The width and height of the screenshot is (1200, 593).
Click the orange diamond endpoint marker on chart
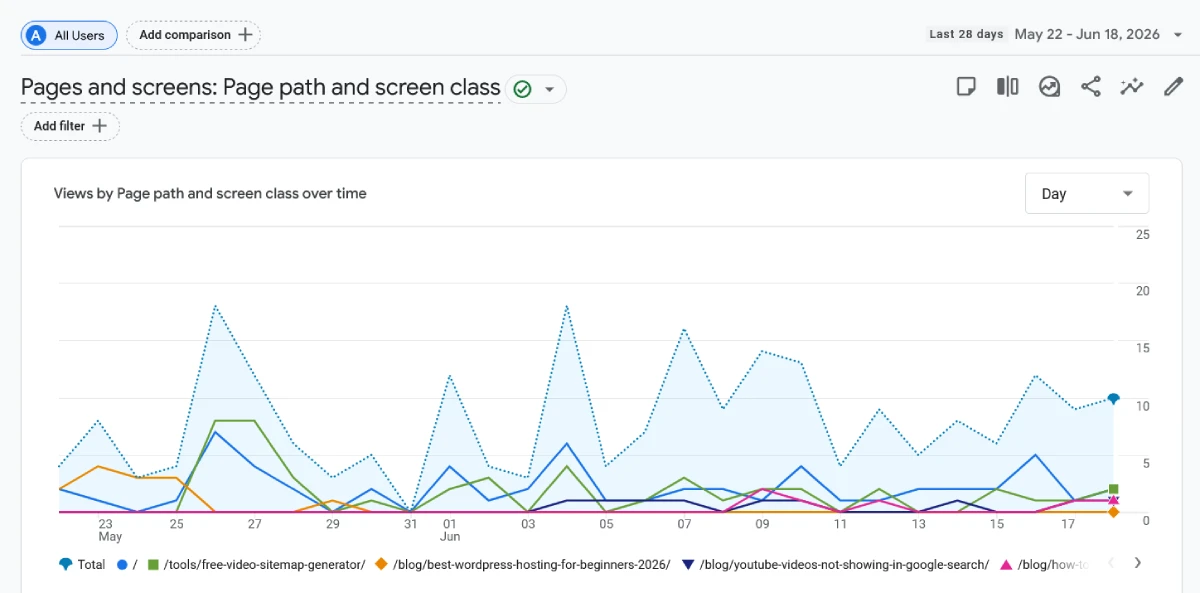click(1113, 512)
